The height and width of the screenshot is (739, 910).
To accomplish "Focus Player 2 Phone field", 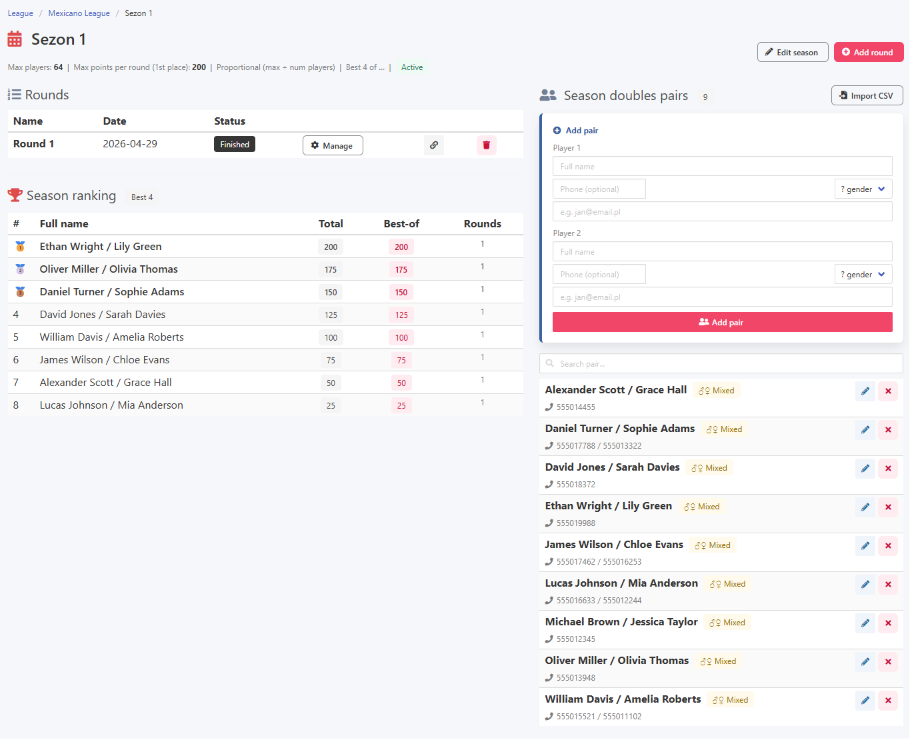I will [x=599, y=274].
